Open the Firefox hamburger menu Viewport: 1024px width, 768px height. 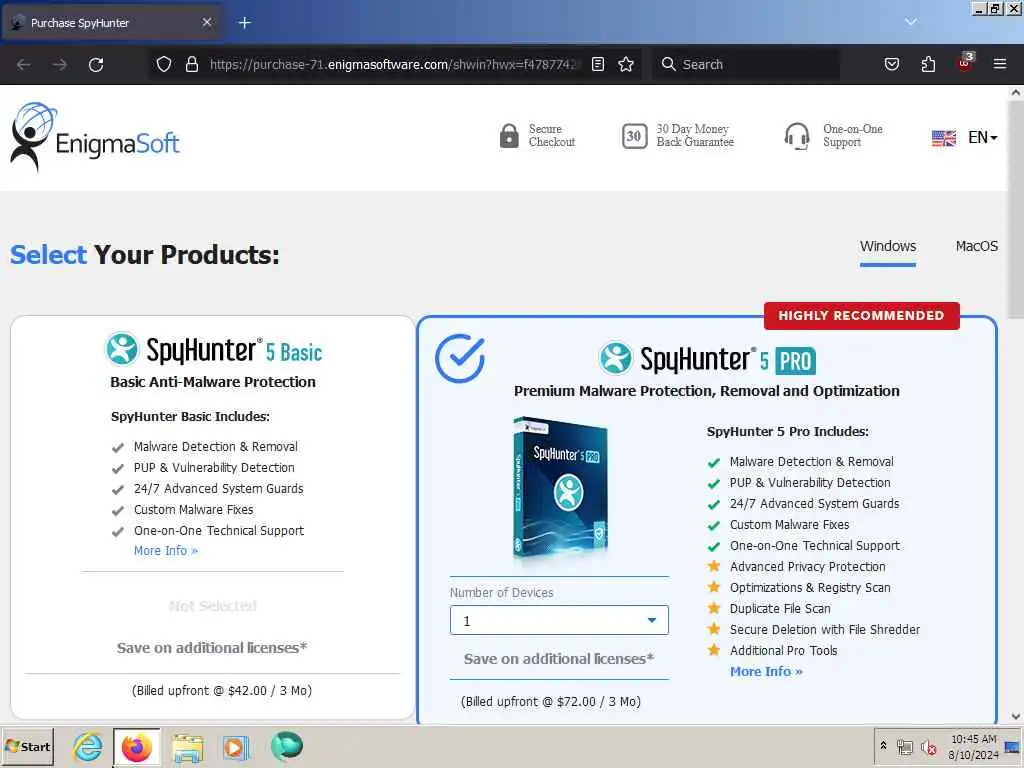click(1000, 64)
